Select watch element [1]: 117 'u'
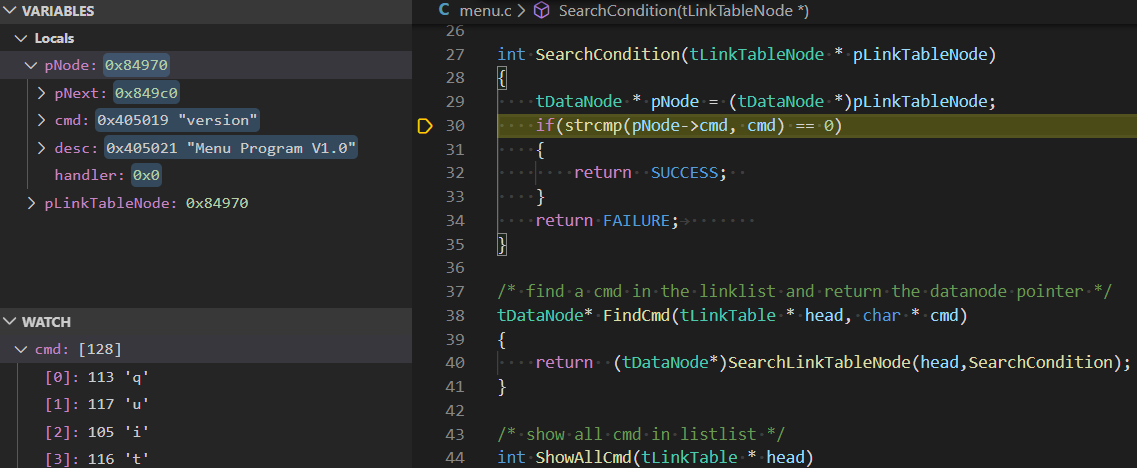Screen dimensions: 1137x468 point(206,404)
